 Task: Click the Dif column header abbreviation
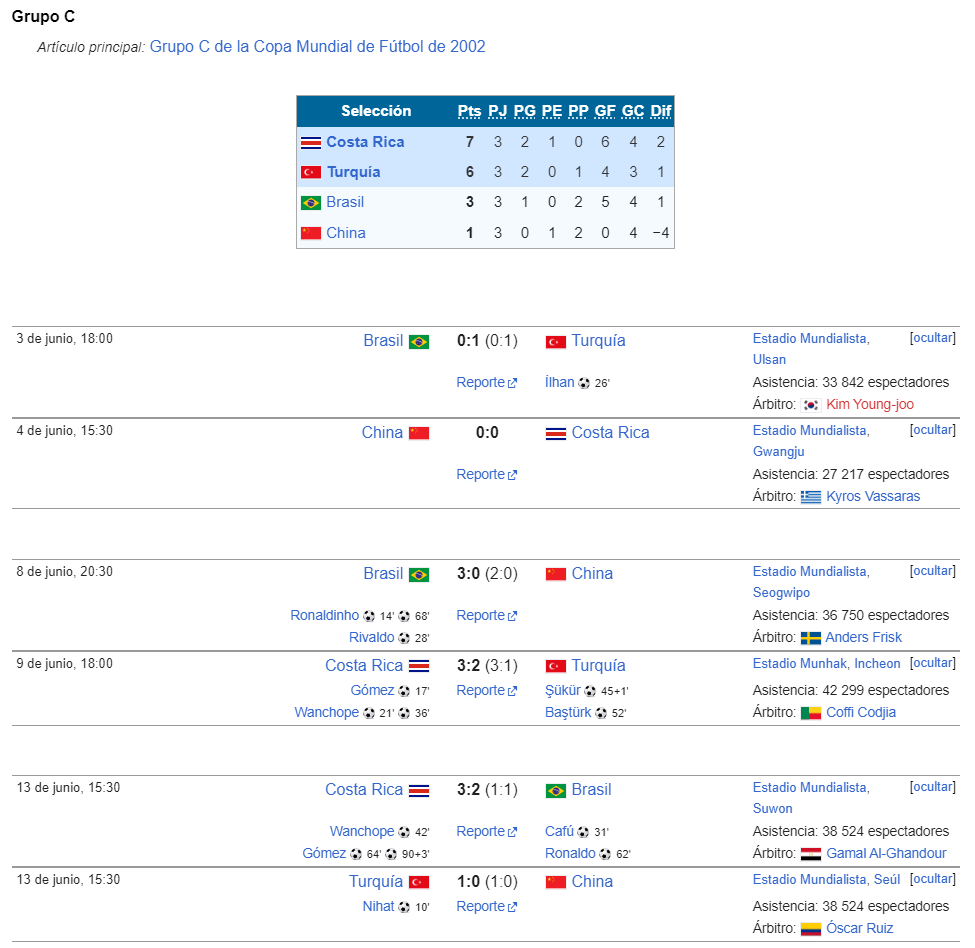pyautogui.click(x=660, y=111)
